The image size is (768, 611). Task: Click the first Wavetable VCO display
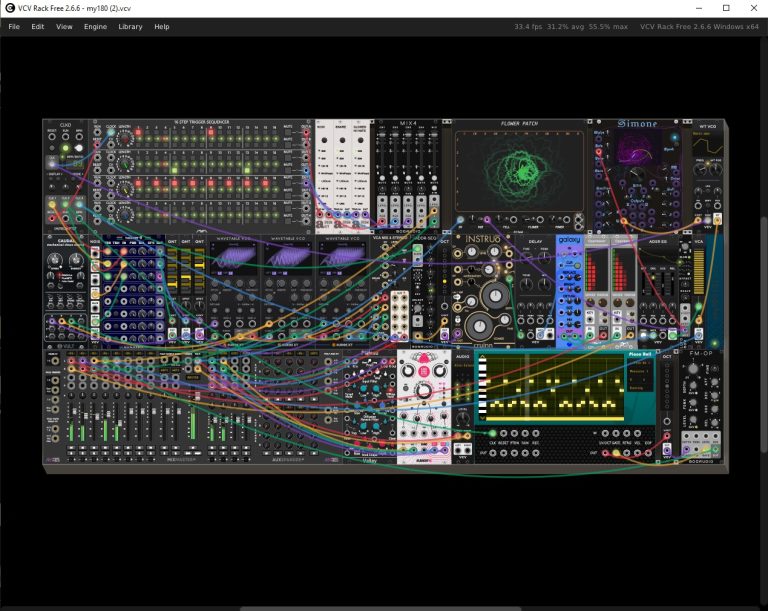tap(233, 257)
